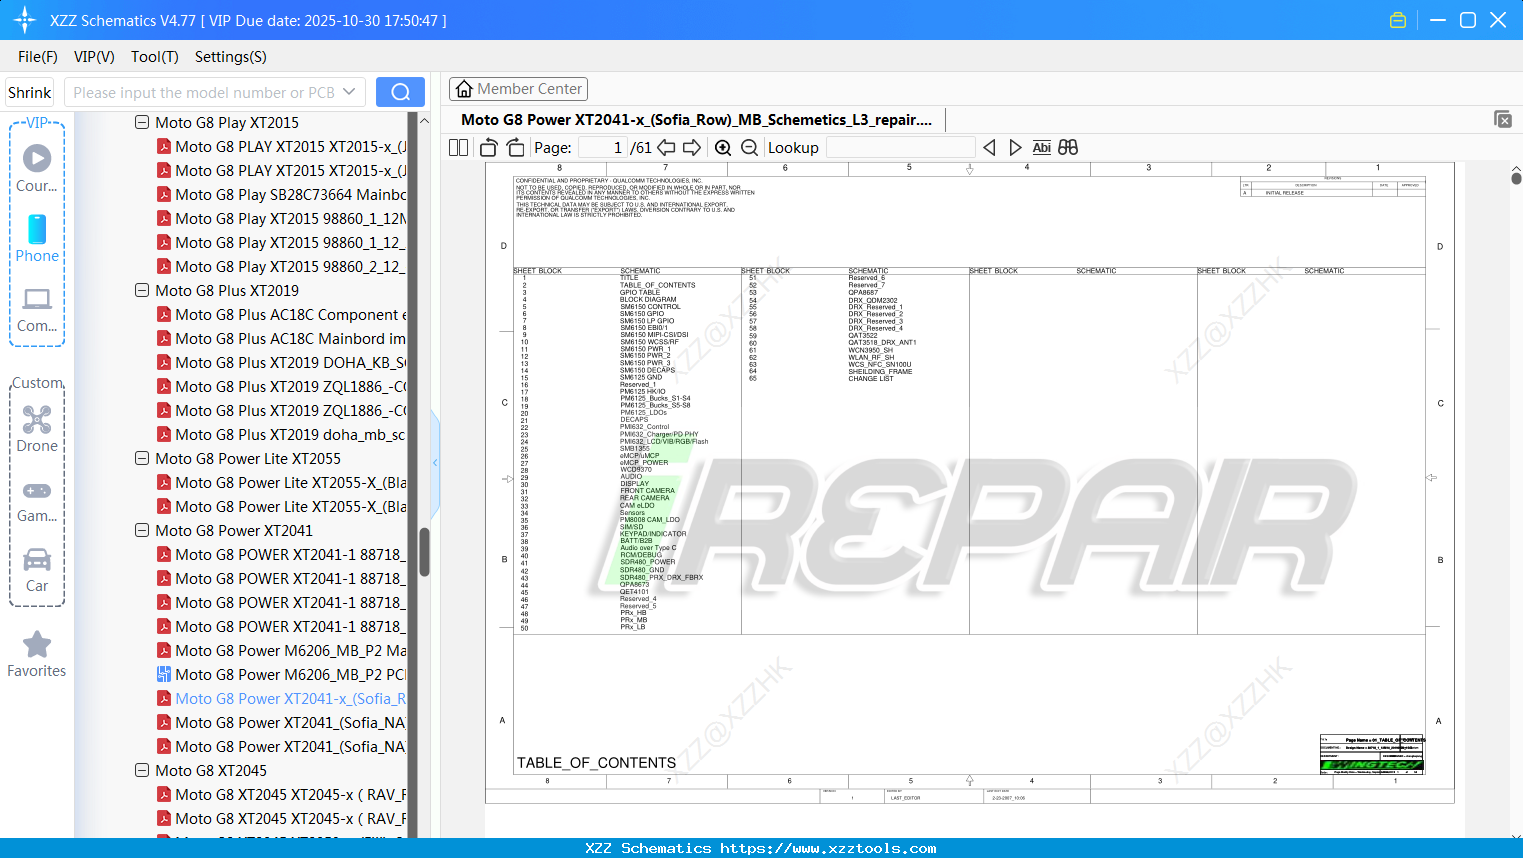Click PDF icon of Moto G8 Plus AC18C Component
Screen dimensions: 1523x858
point(164,314)
